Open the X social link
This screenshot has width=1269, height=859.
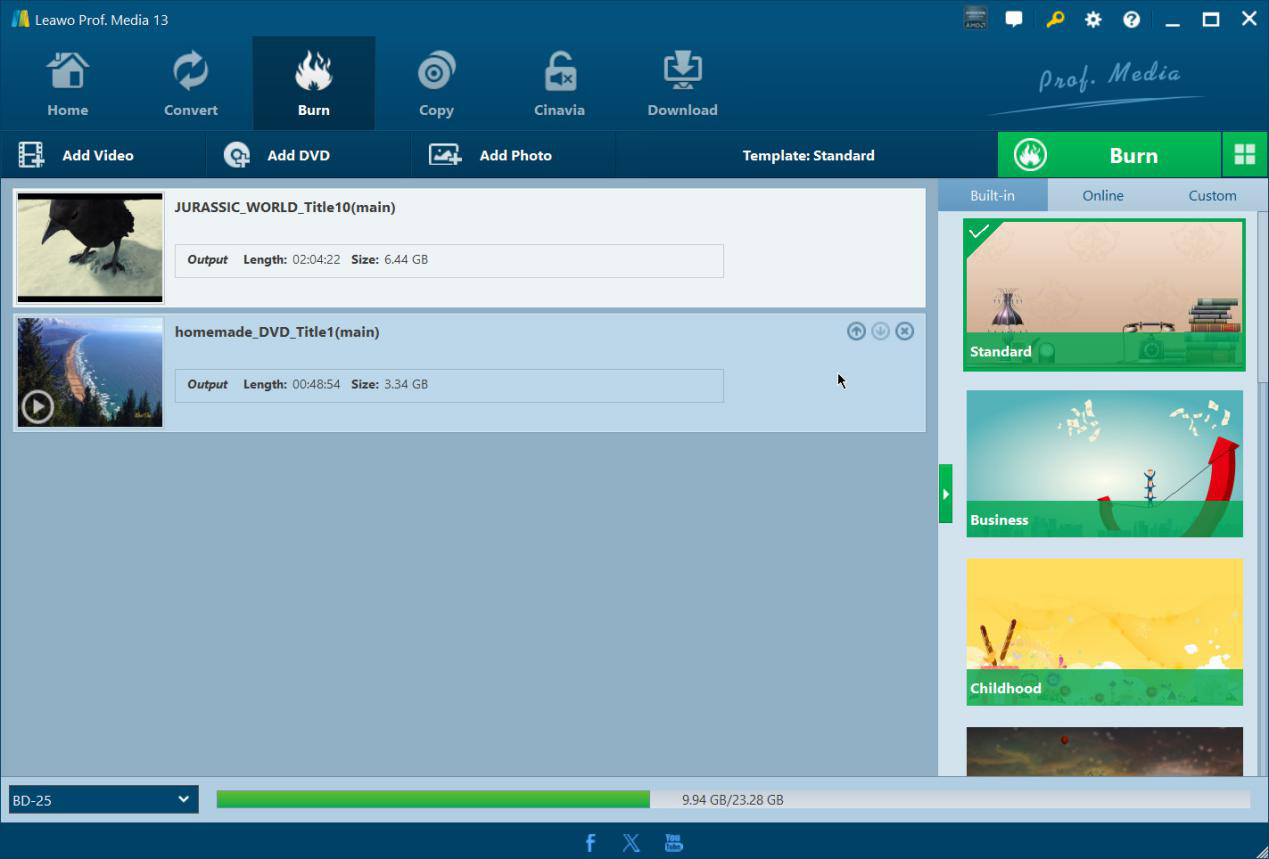[x=631, y=842]
